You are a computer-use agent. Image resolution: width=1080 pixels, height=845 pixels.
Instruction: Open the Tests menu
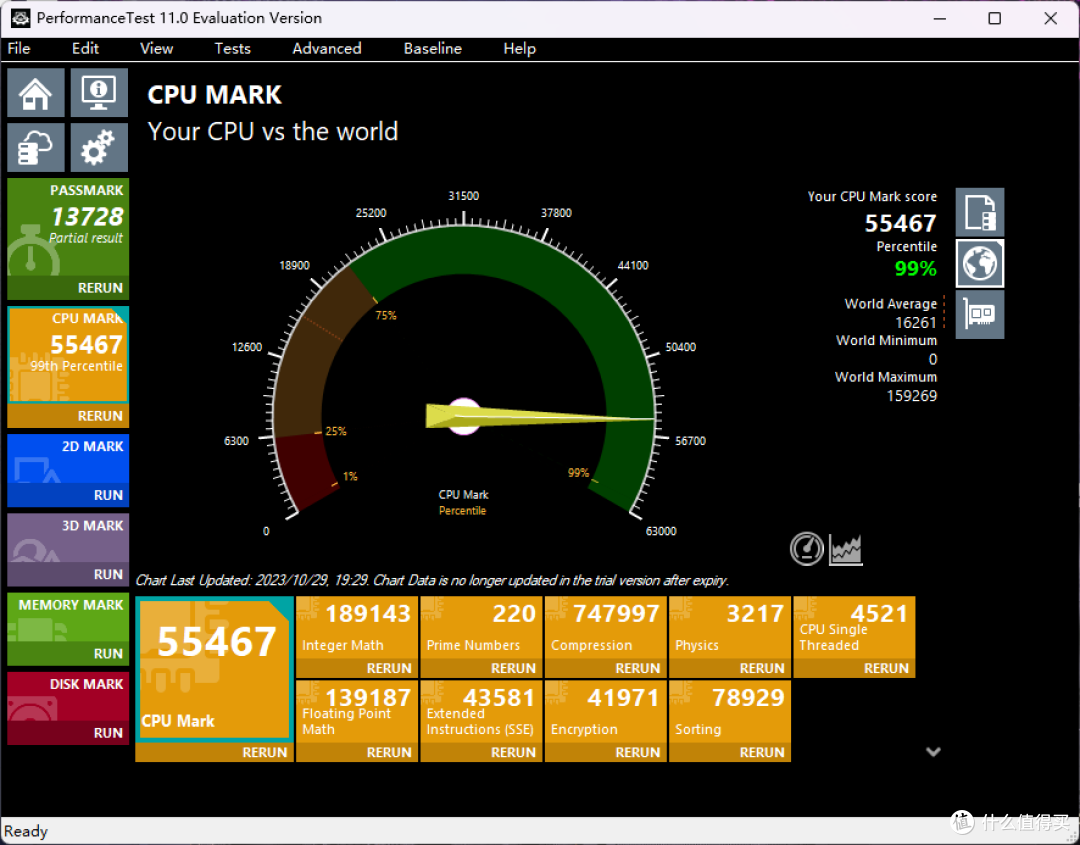coord(232,48)
